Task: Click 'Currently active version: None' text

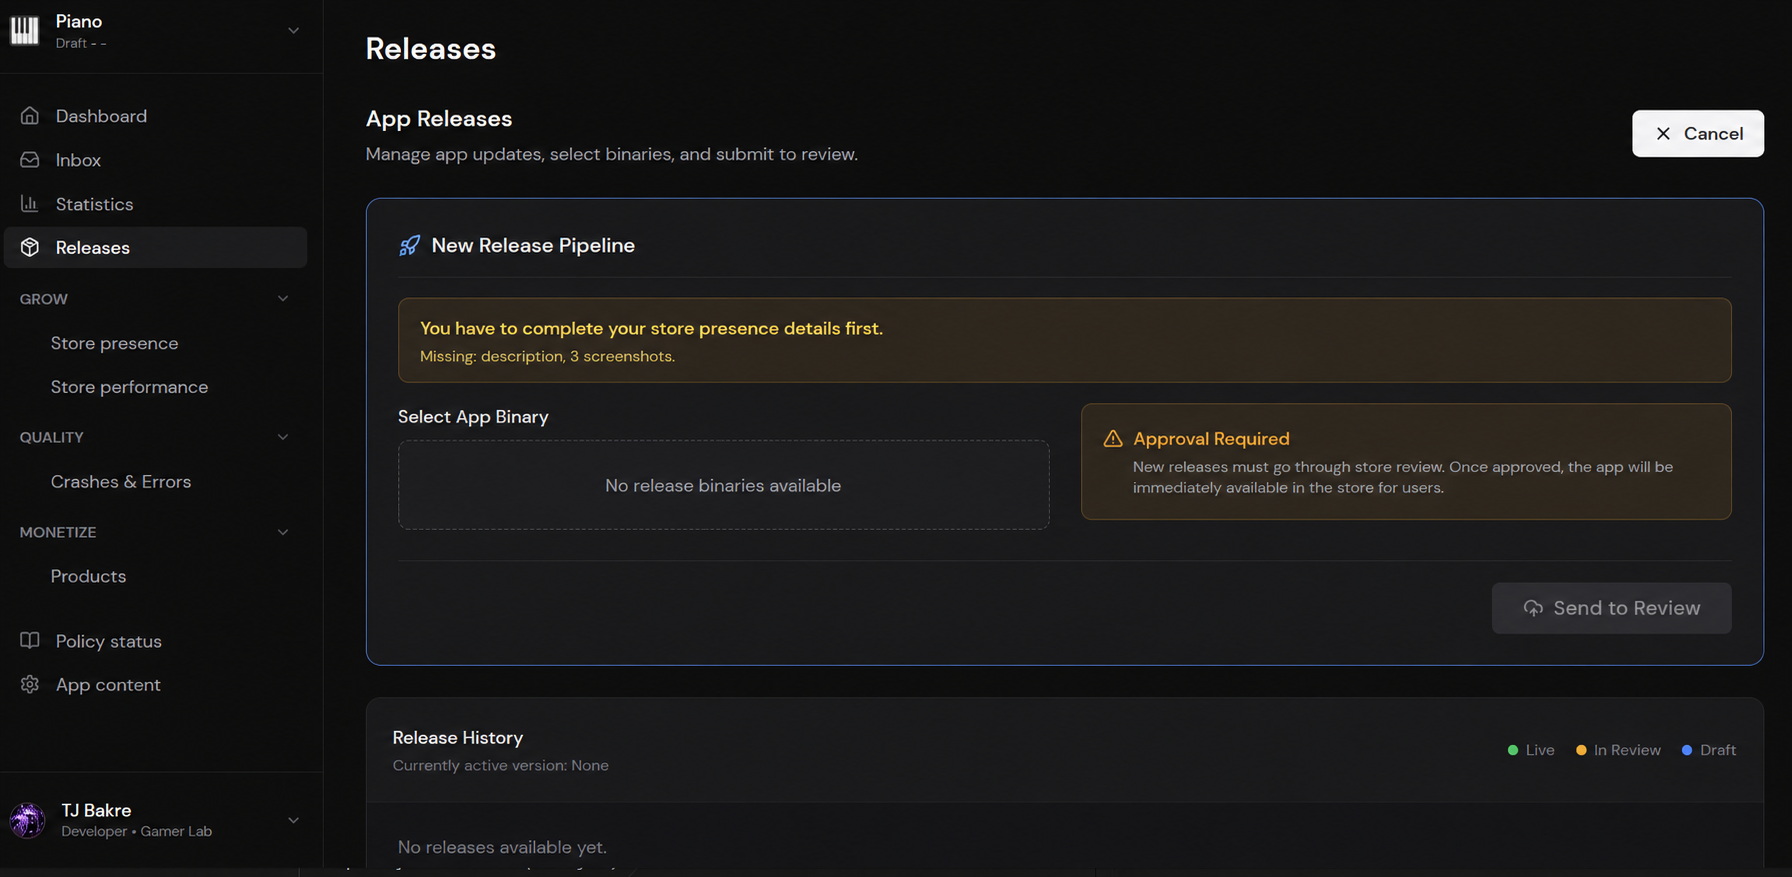Action: [x=501, y=766]
